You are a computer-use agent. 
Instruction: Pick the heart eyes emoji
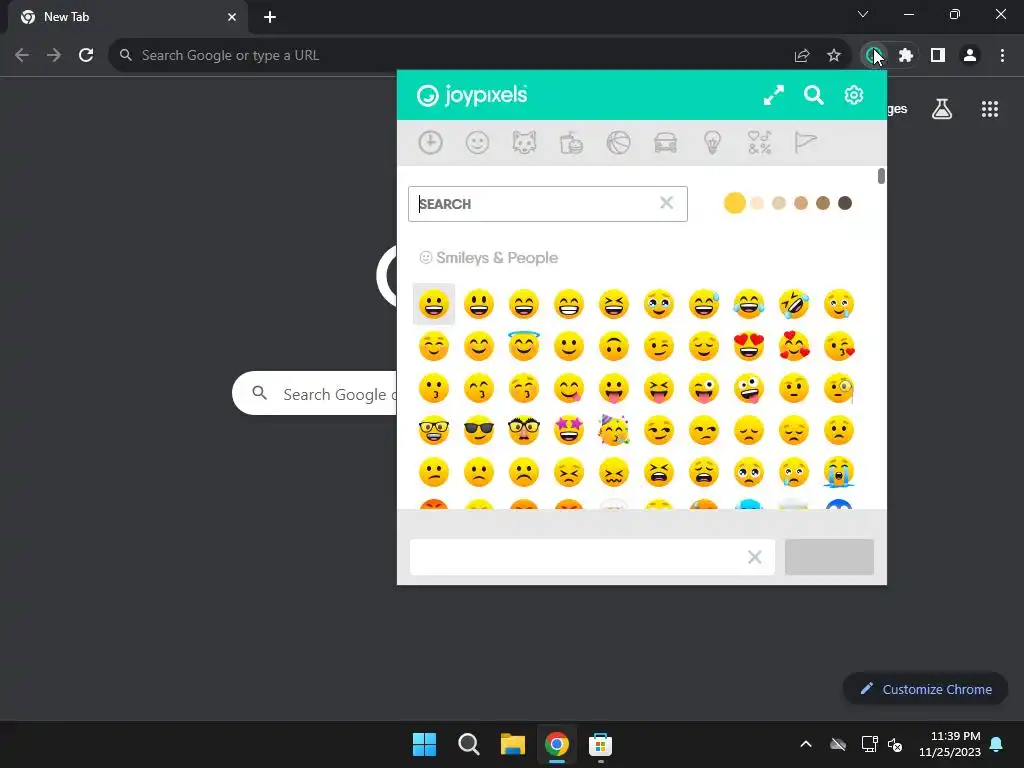[749, 346]
